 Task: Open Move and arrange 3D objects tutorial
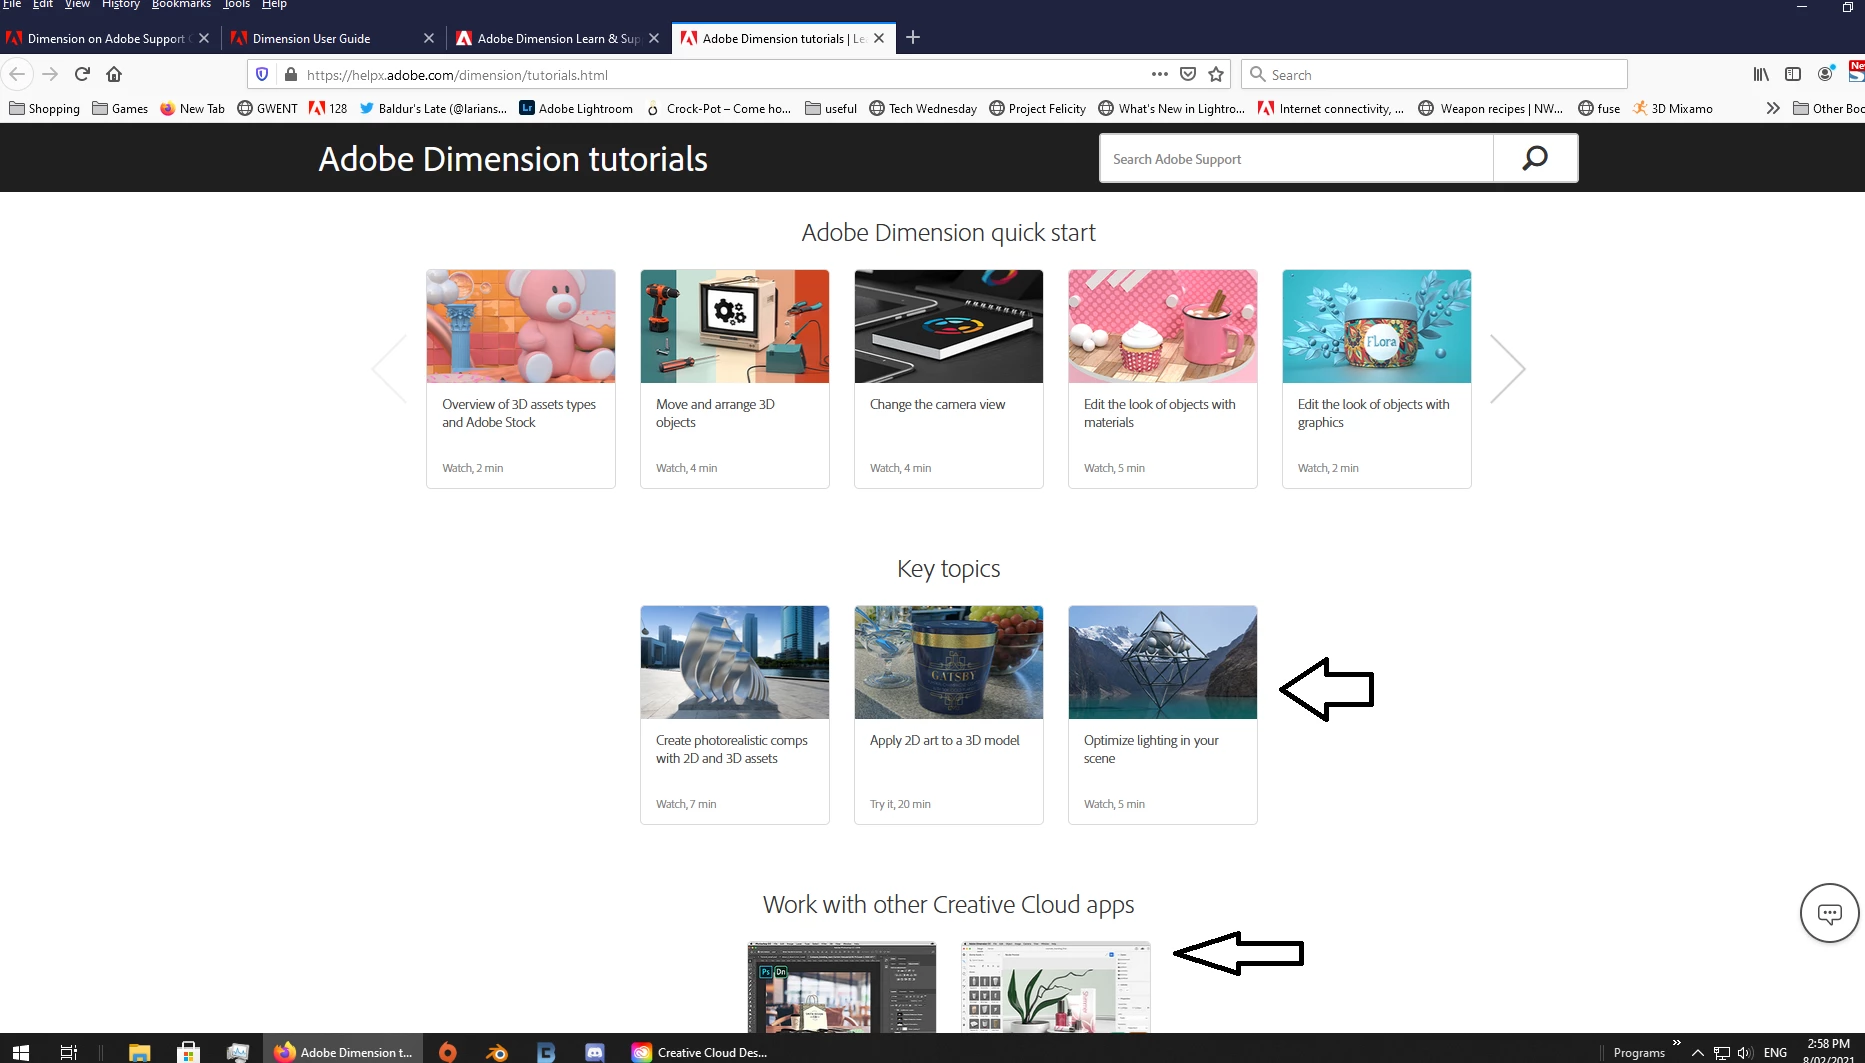tap(735, 378)
